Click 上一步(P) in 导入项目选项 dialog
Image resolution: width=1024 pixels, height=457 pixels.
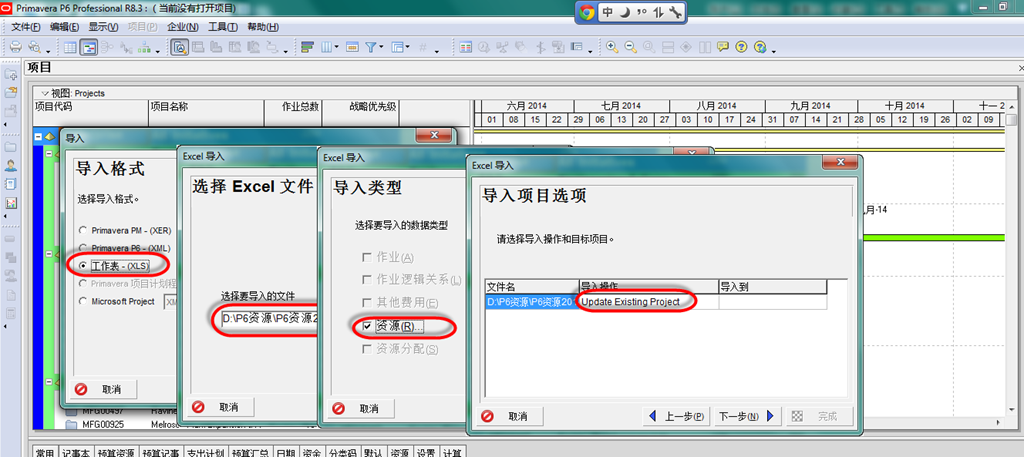coord(676,416)
